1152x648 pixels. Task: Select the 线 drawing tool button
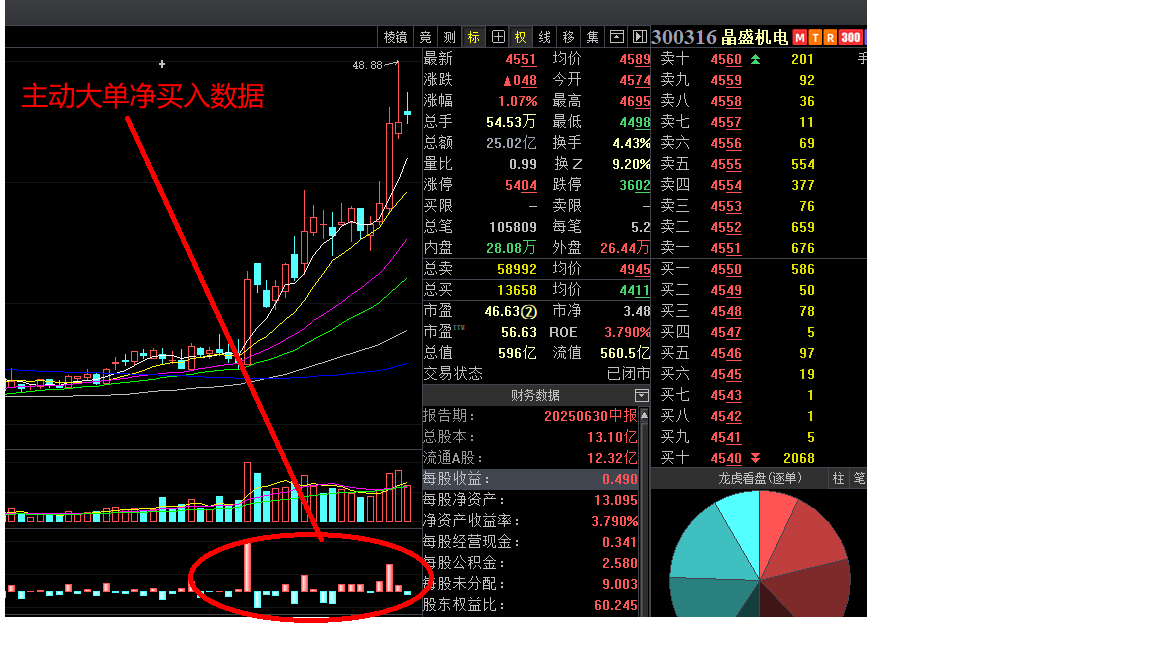(544, 37)
